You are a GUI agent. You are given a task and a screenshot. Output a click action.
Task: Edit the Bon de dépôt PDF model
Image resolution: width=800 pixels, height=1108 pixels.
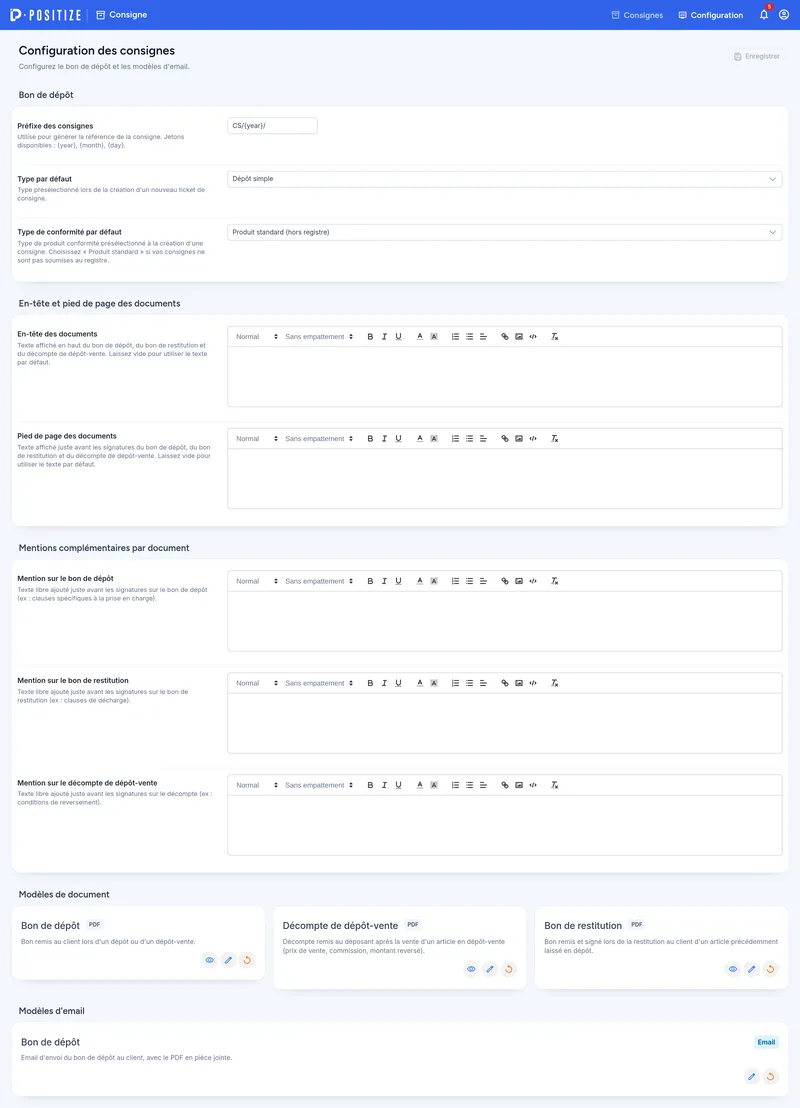[228, 960]
